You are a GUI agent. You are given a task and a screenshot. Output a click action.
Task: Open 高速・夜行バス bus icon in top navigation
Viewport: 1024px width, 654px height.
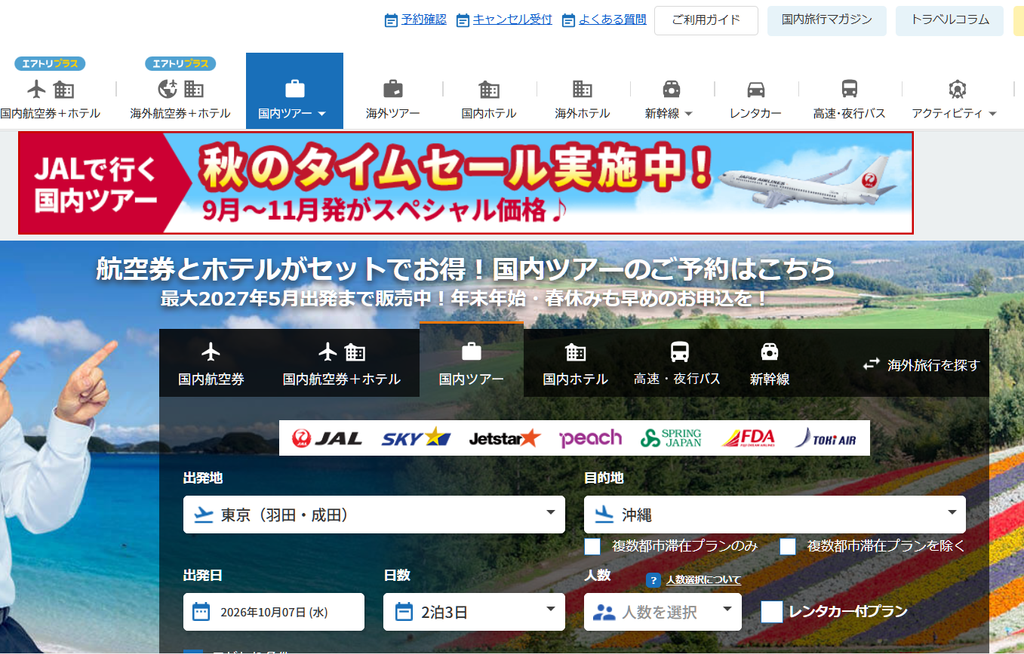(849, 89)
